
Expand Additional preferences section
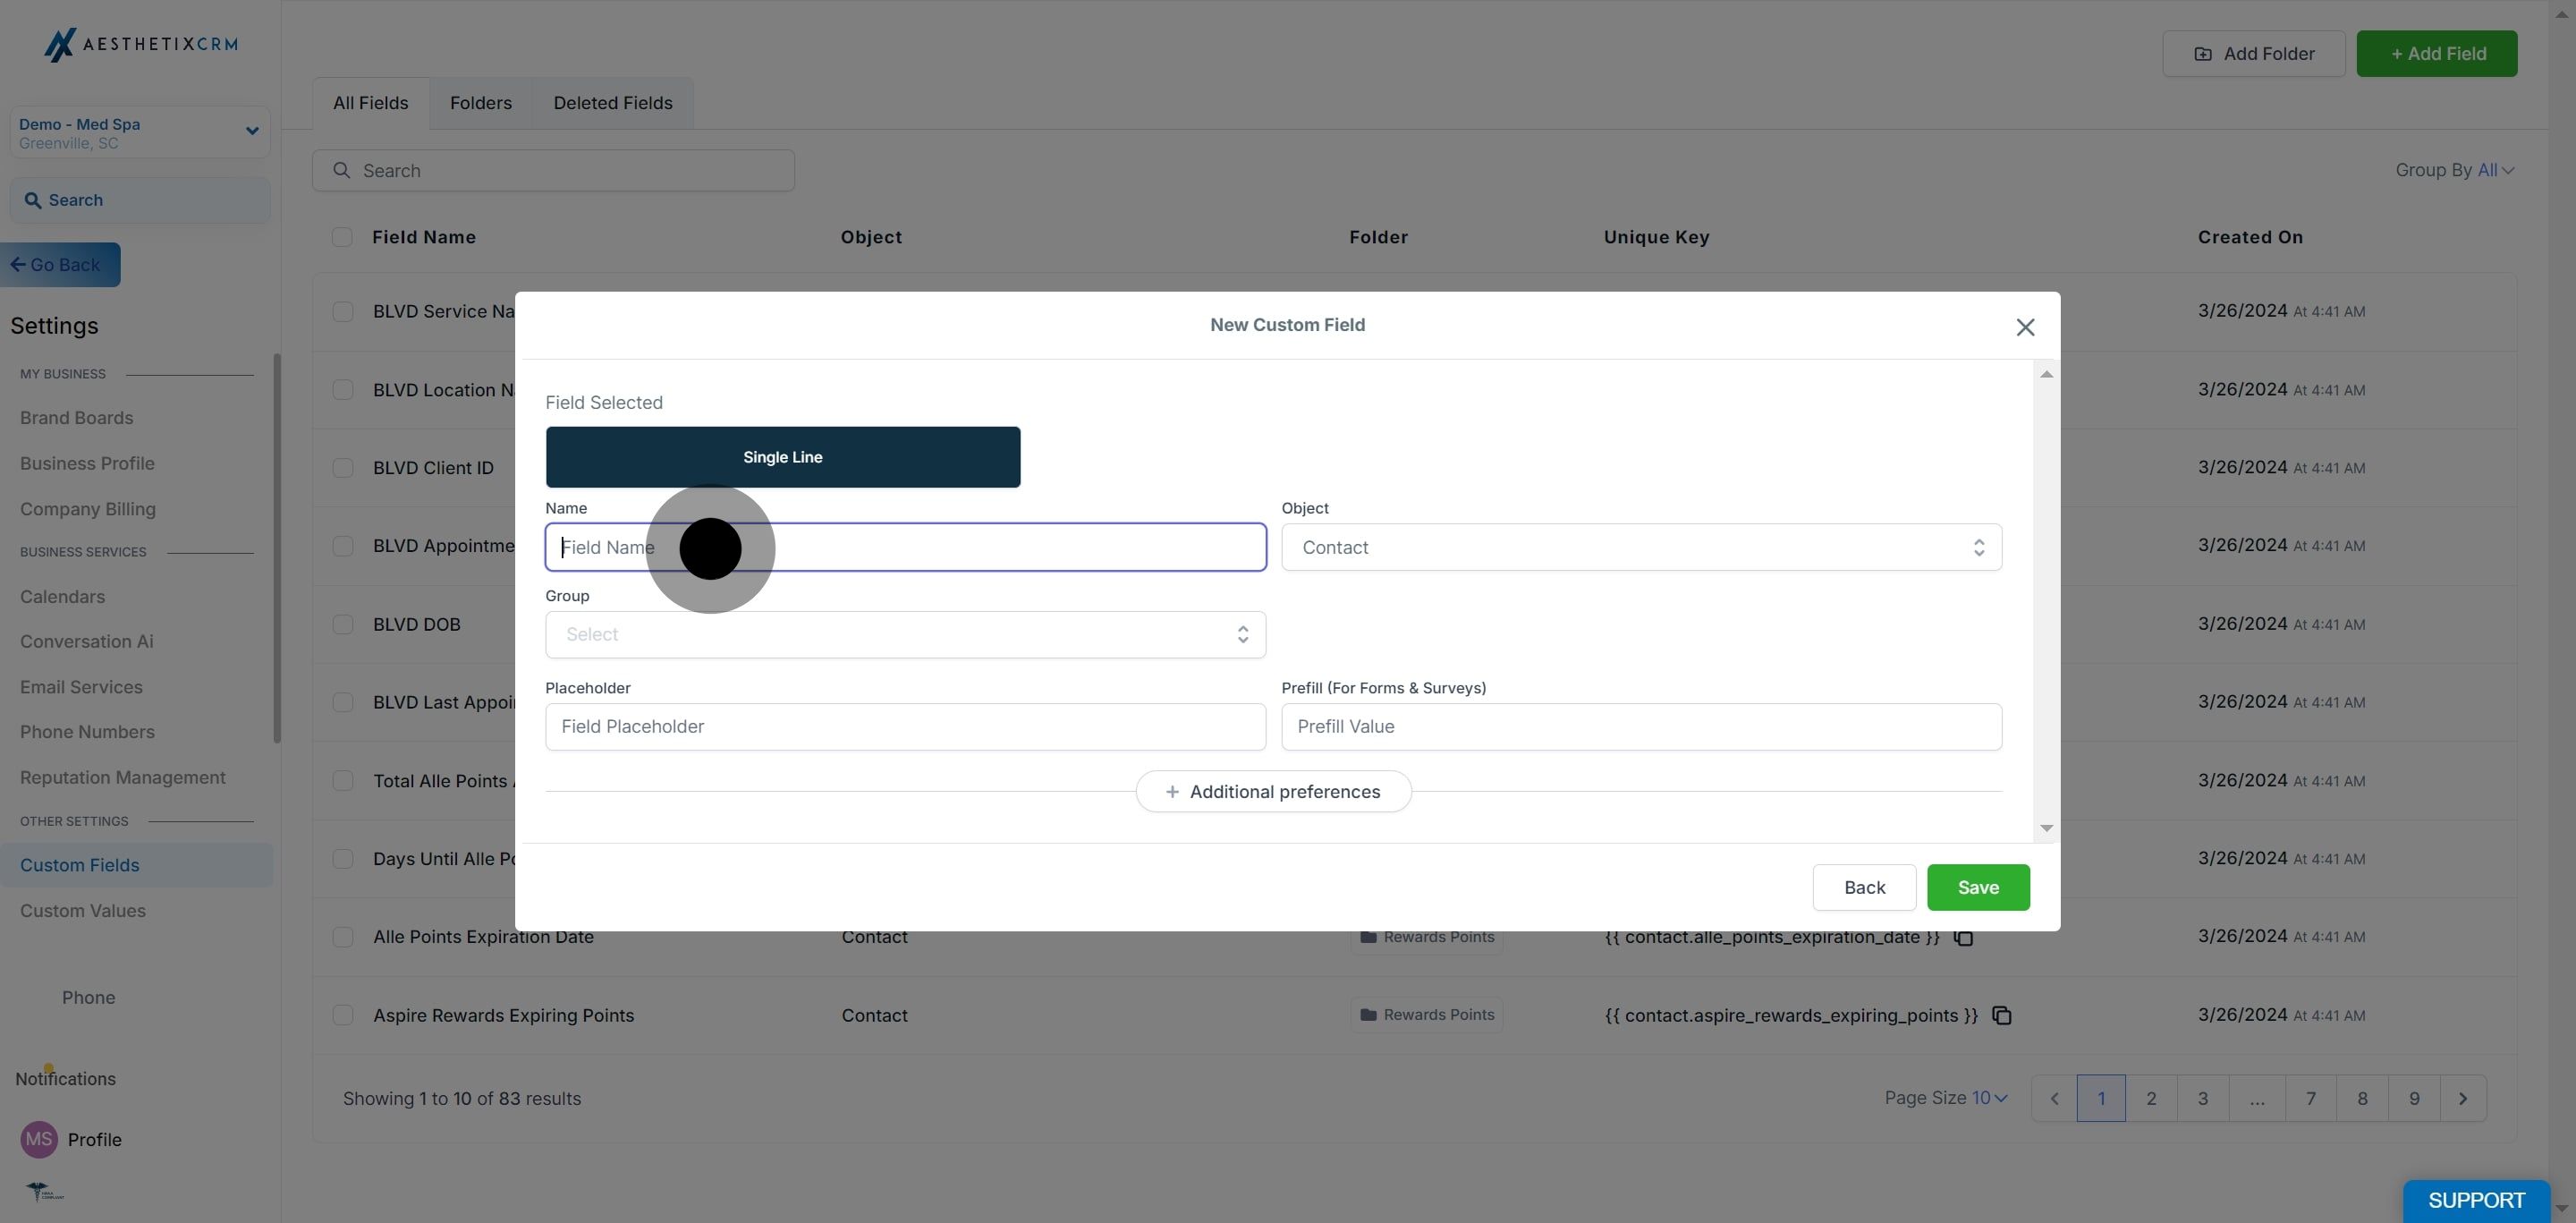click(x=1272, y=791)
